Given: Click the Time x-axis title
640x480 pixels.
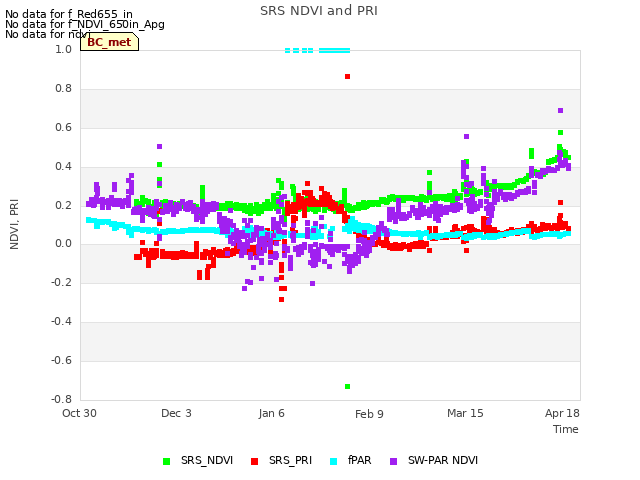Looking at the screenshot, I should click(x=566, y=429).
